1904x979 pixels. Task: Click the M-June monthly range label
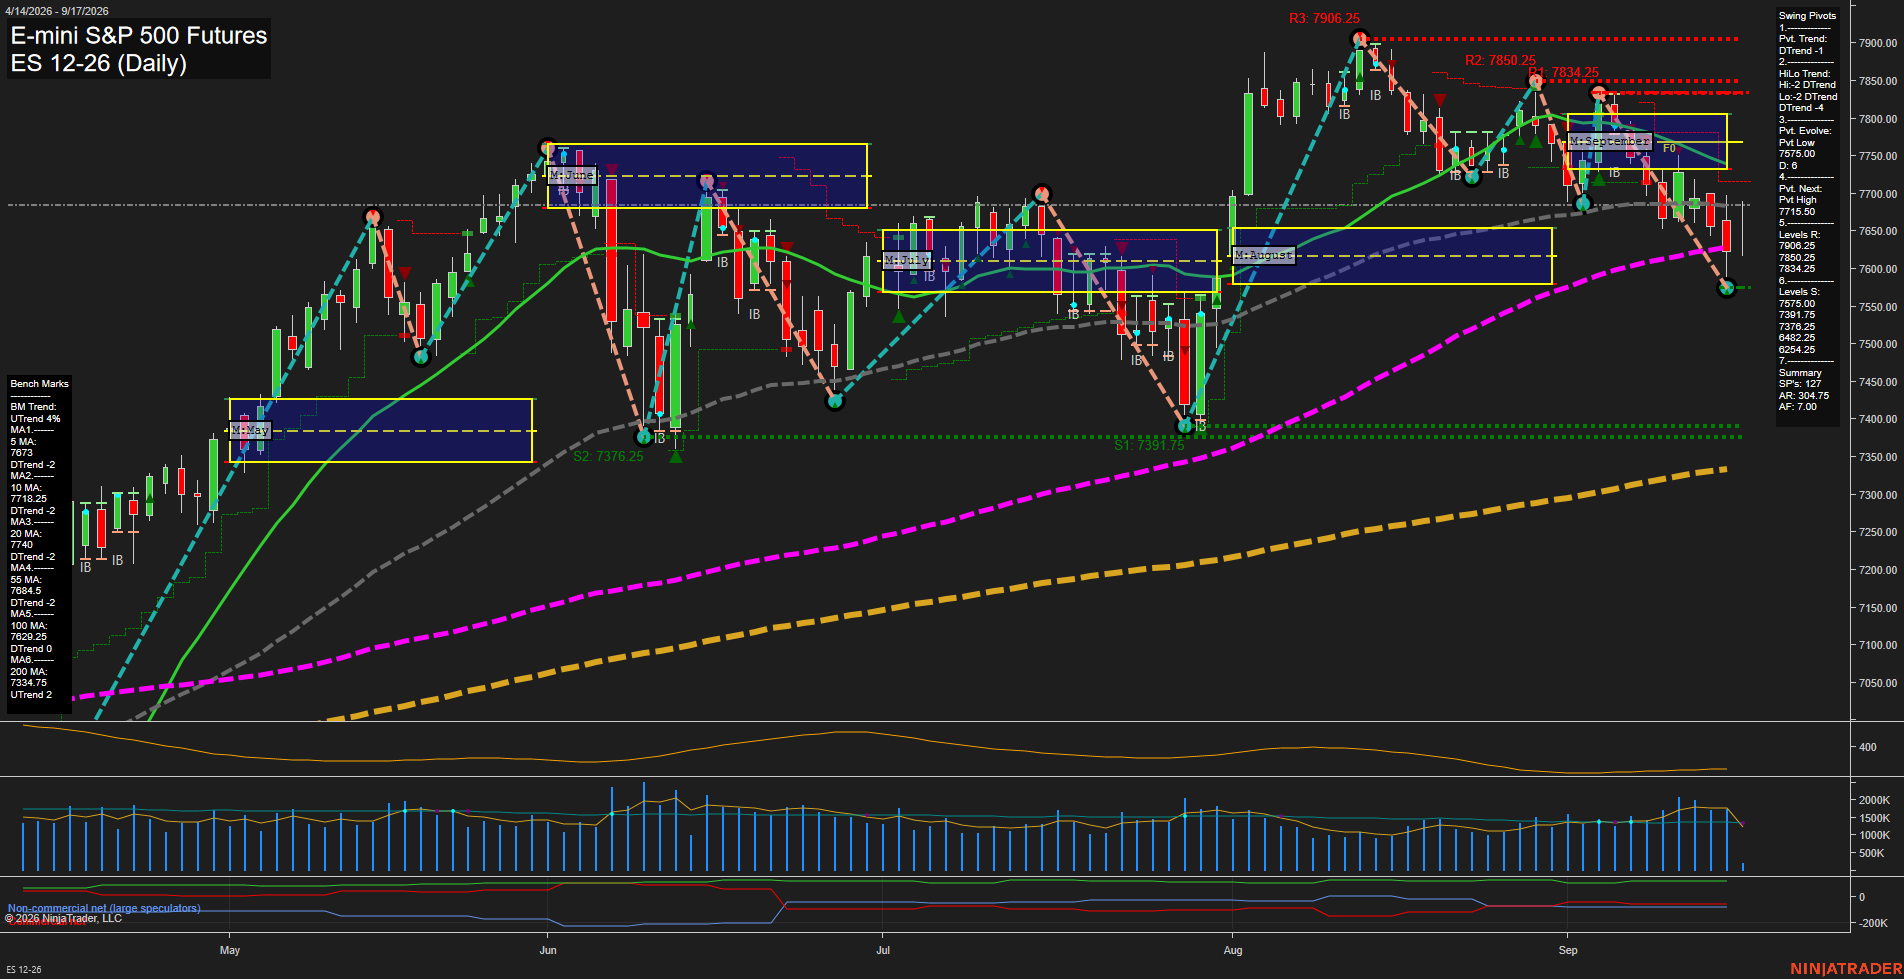pos(572,175)
